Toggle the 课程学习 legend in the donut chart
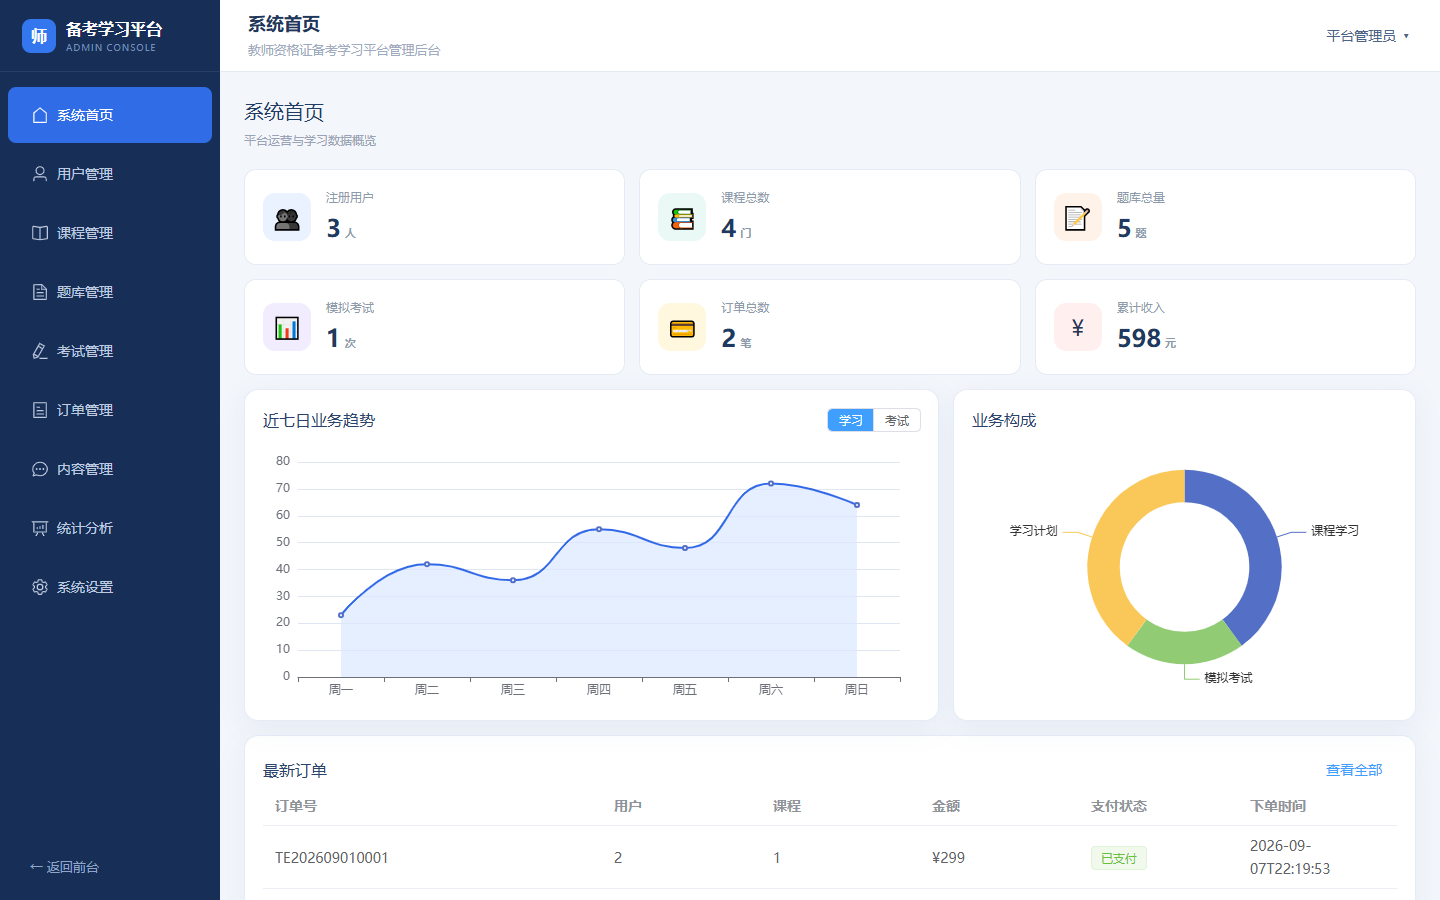 click(1335, 531)
